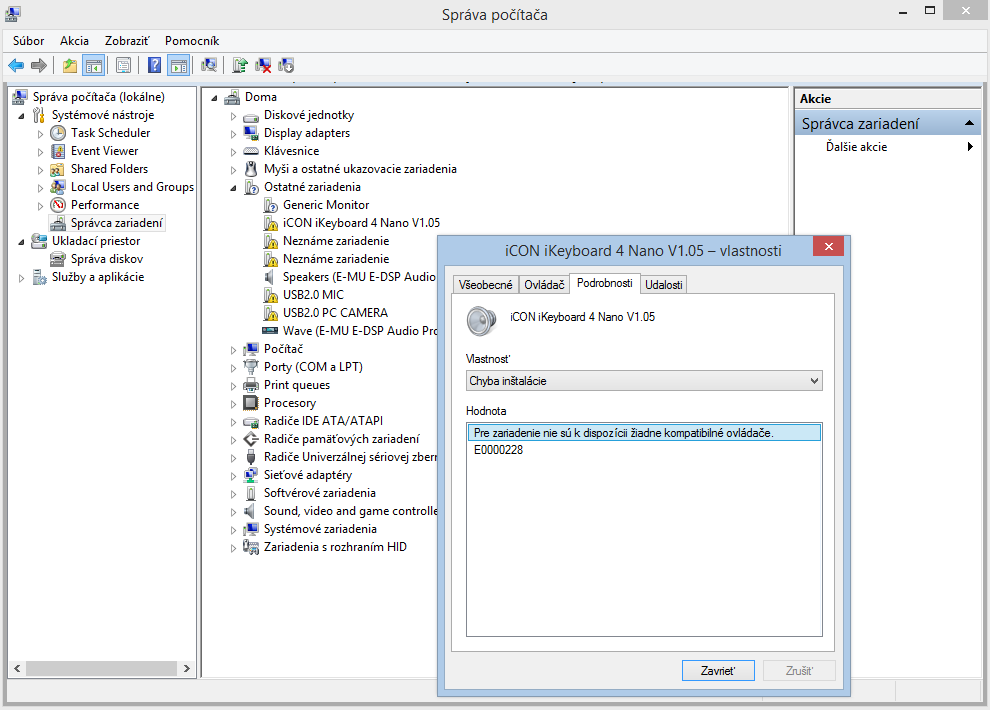Collapse the Doma root node
This screenshot has width=990, height=710.
click(x=215, y=98)
